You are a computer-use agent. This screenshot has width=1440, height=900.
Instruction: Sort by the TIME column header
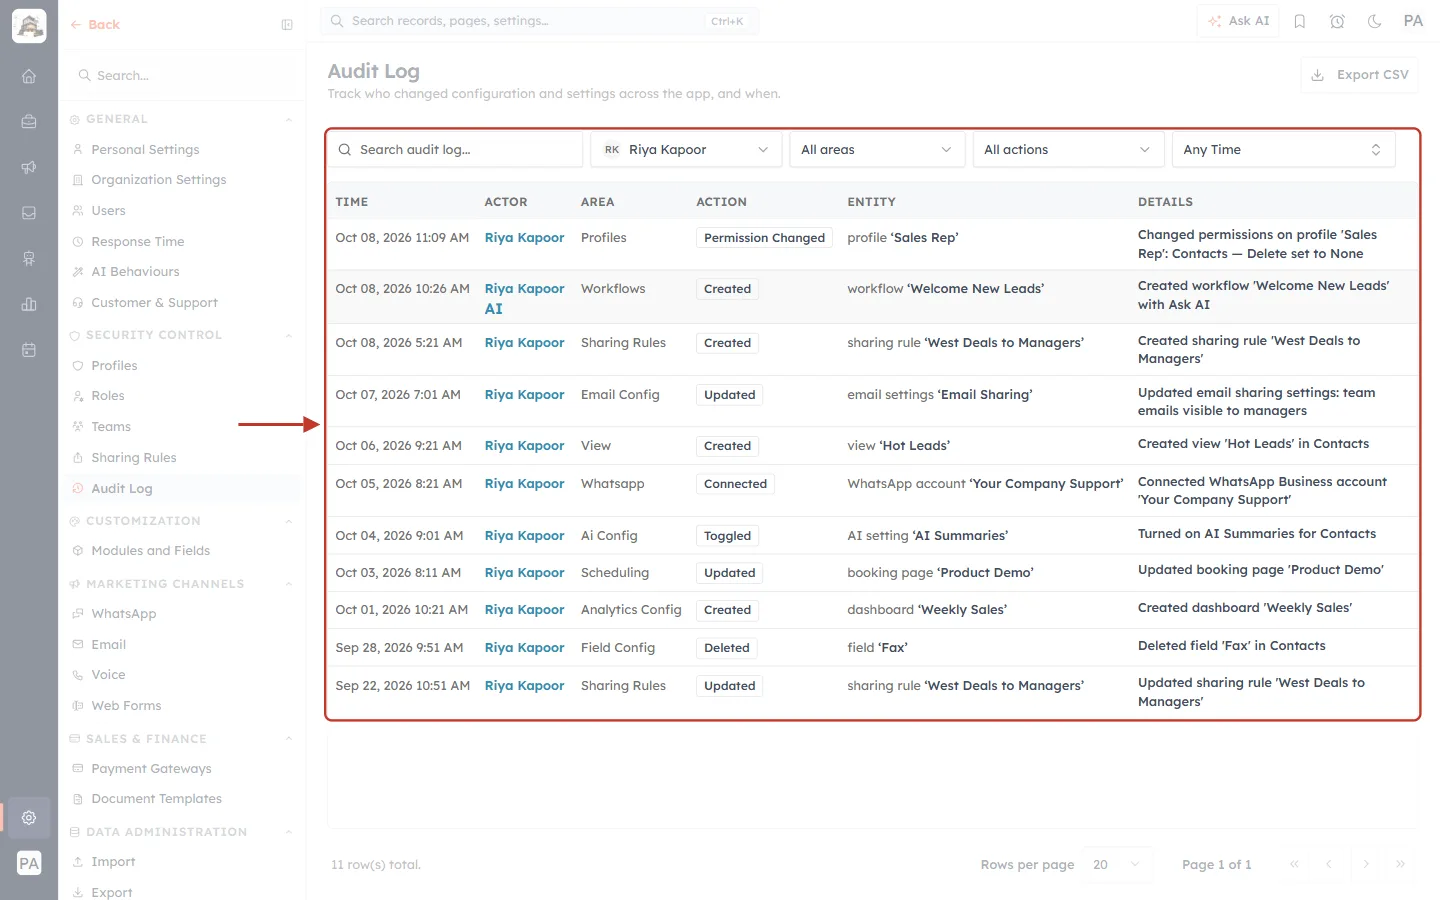pos(352,202)
